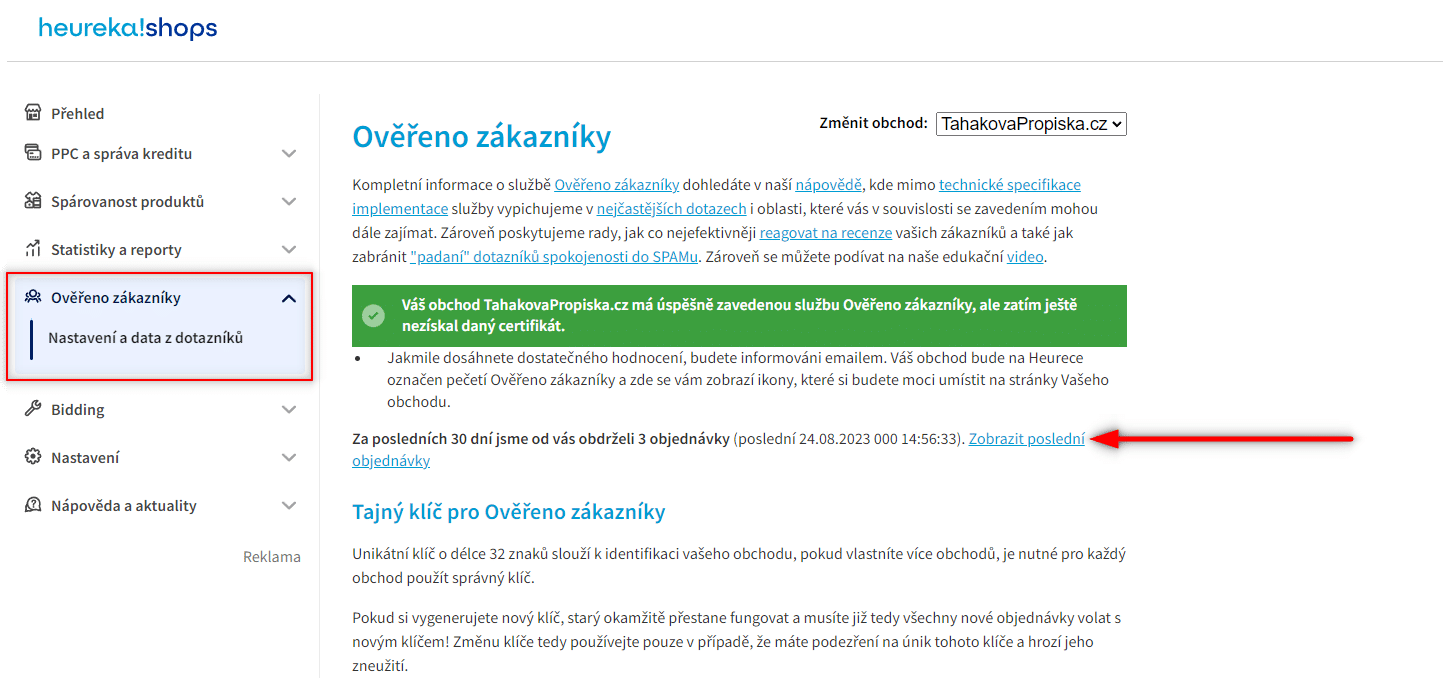Select PPC a správa kreditu menu item
Image resolution: width=1443 pixels, height=678 pixels.
121,154
